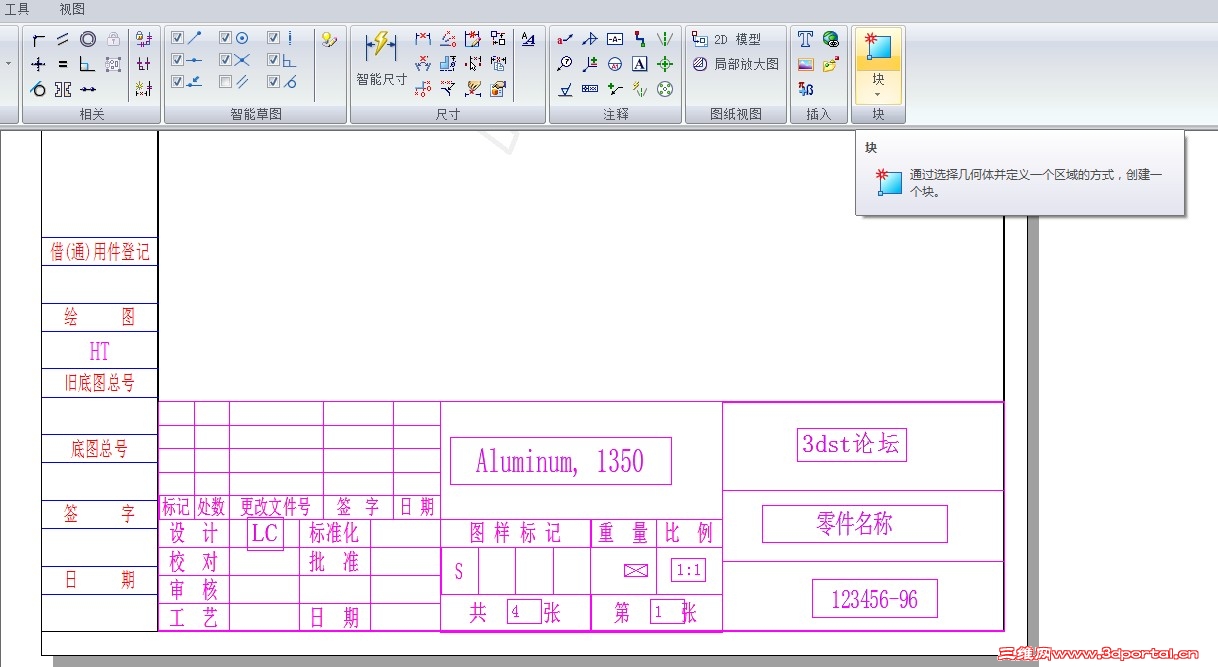The width and height of the screenshot is (1218, 667).
Task: Select the Text insert tool icon
Action: point(806,40)
